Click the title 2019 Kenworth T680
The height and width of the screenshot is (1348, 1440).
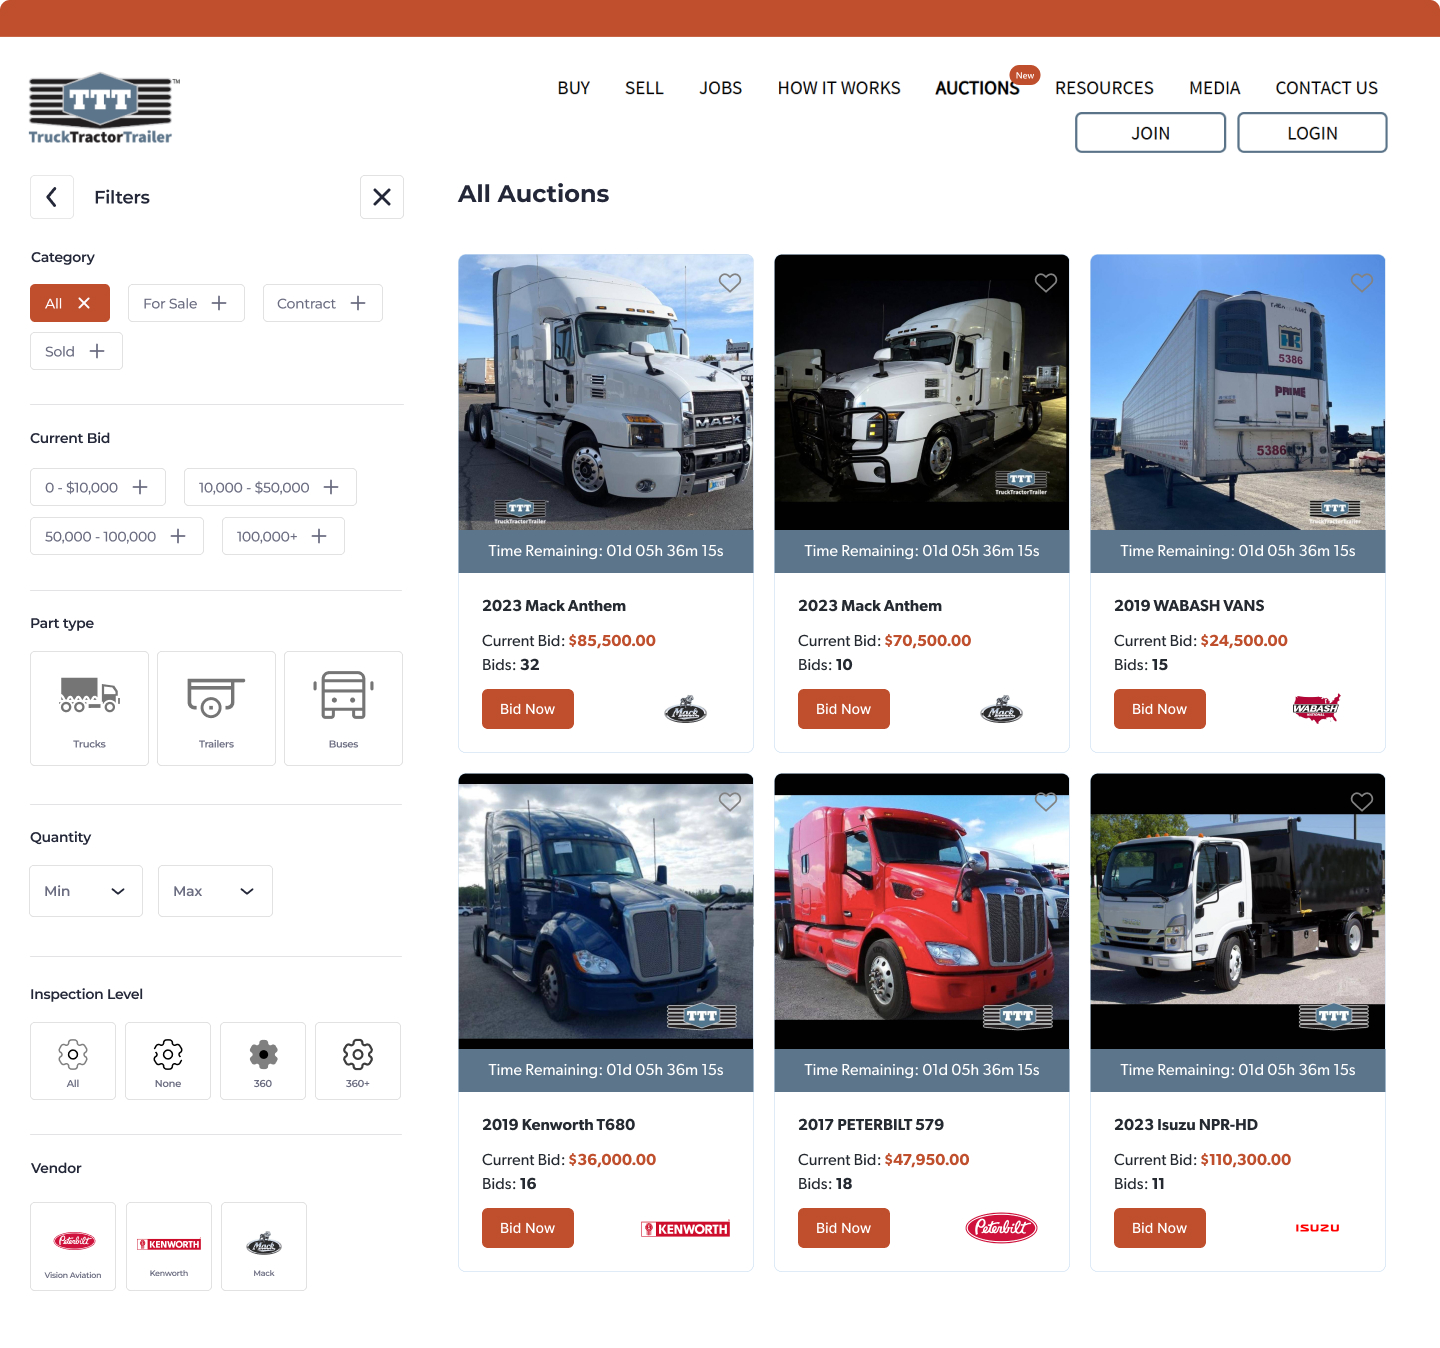click(x=558, y=1125)
